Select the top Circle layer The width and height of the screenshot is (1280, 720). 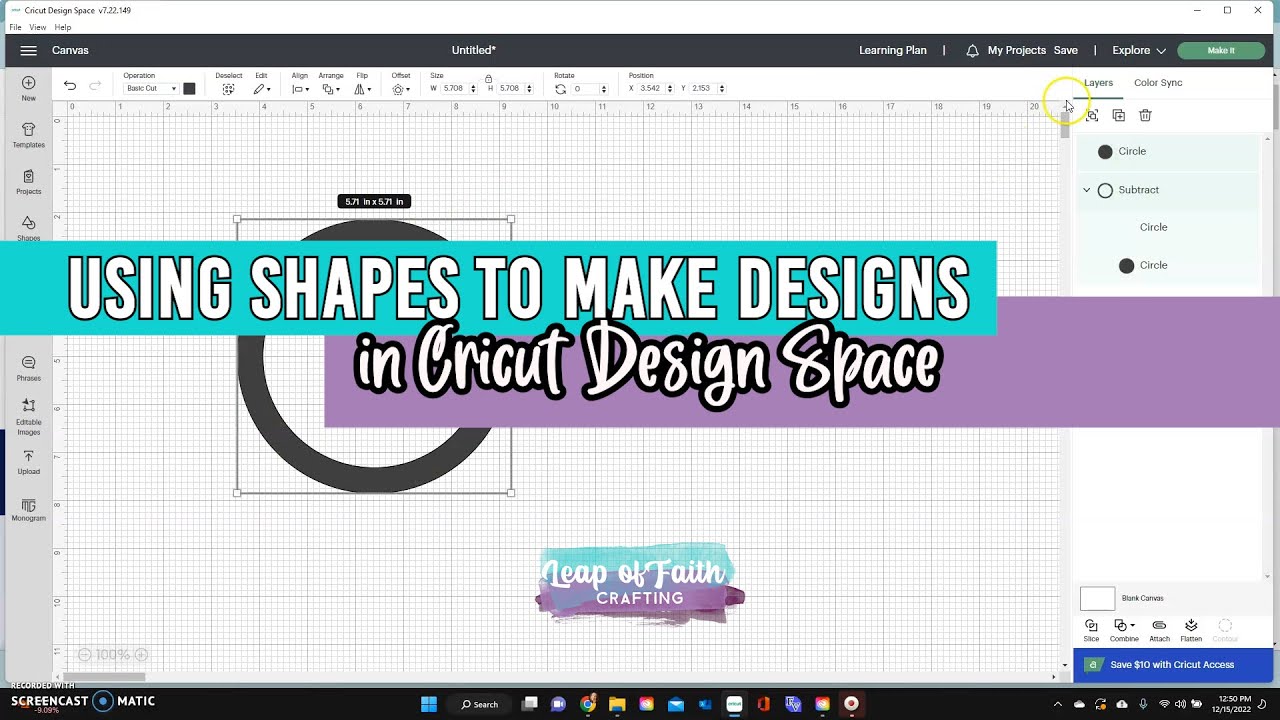(x=1167, y=152)
